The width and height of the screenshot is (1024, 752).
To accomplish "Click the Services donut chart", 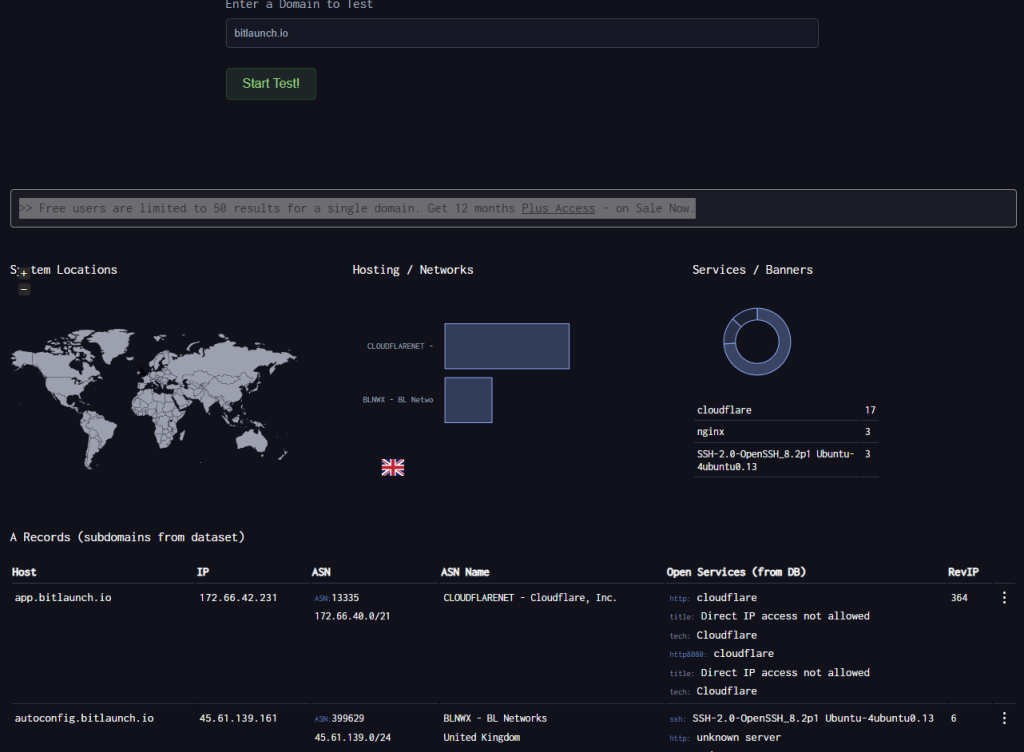I will point(757,342).
